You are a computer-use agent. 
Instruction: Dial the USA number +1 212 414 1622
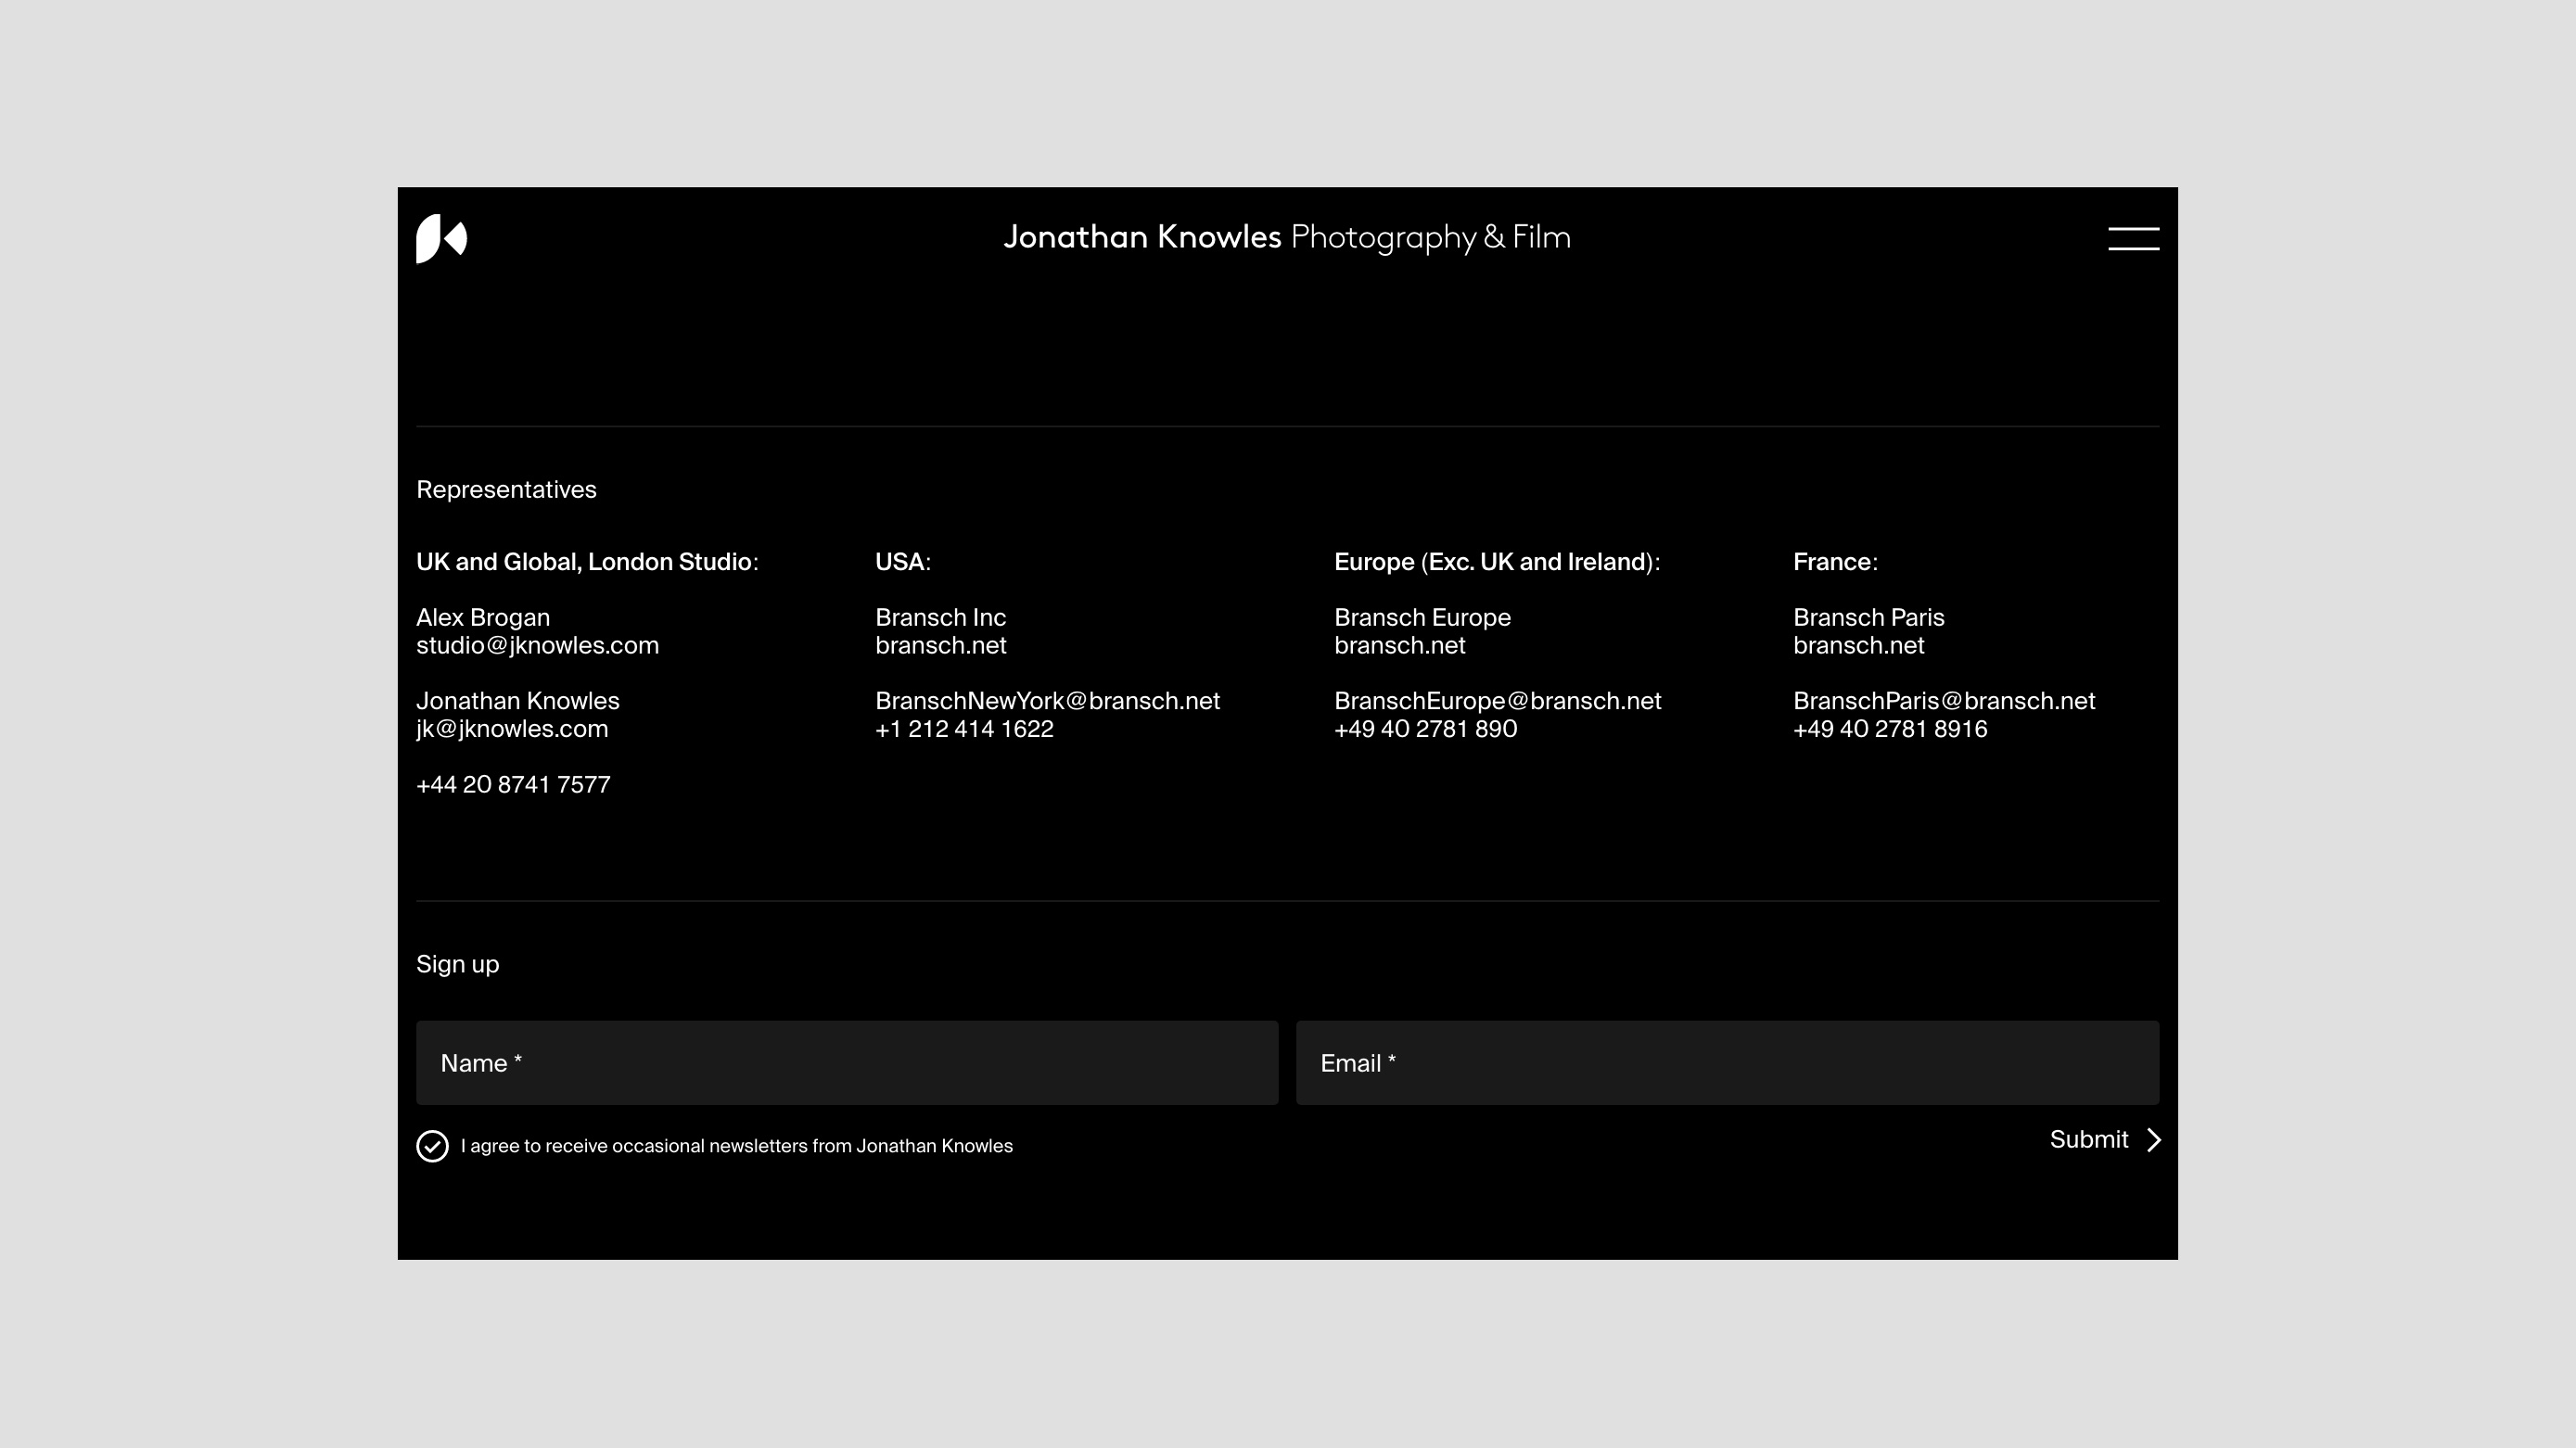coord(964,729)
